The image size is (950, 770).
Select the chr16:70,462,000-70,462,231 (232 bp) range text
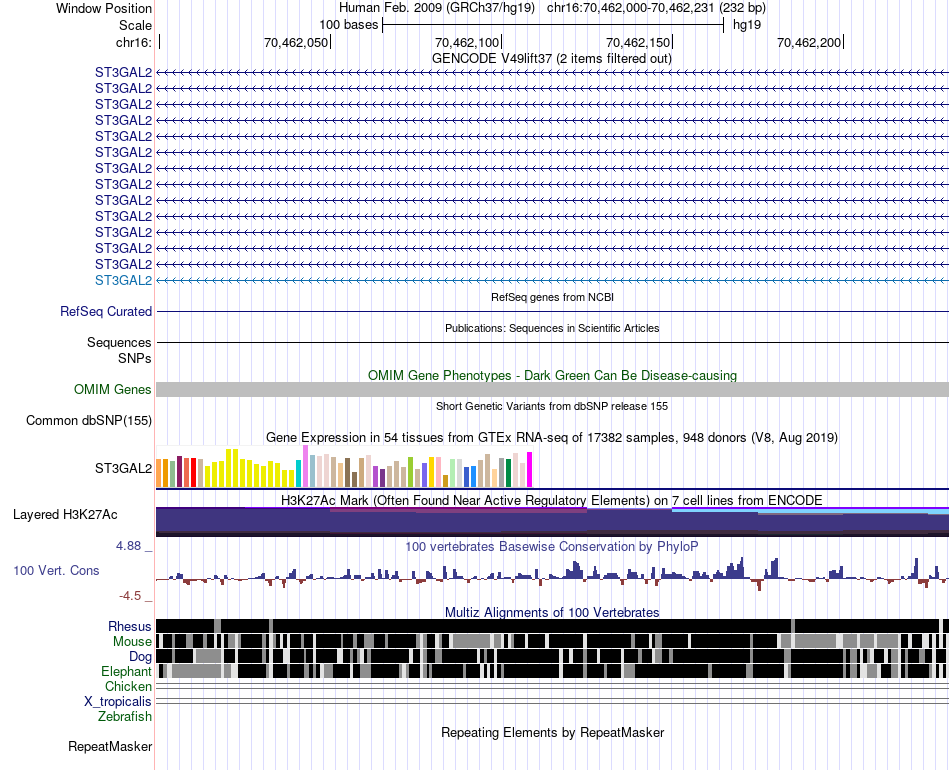(x=656, y=8)
